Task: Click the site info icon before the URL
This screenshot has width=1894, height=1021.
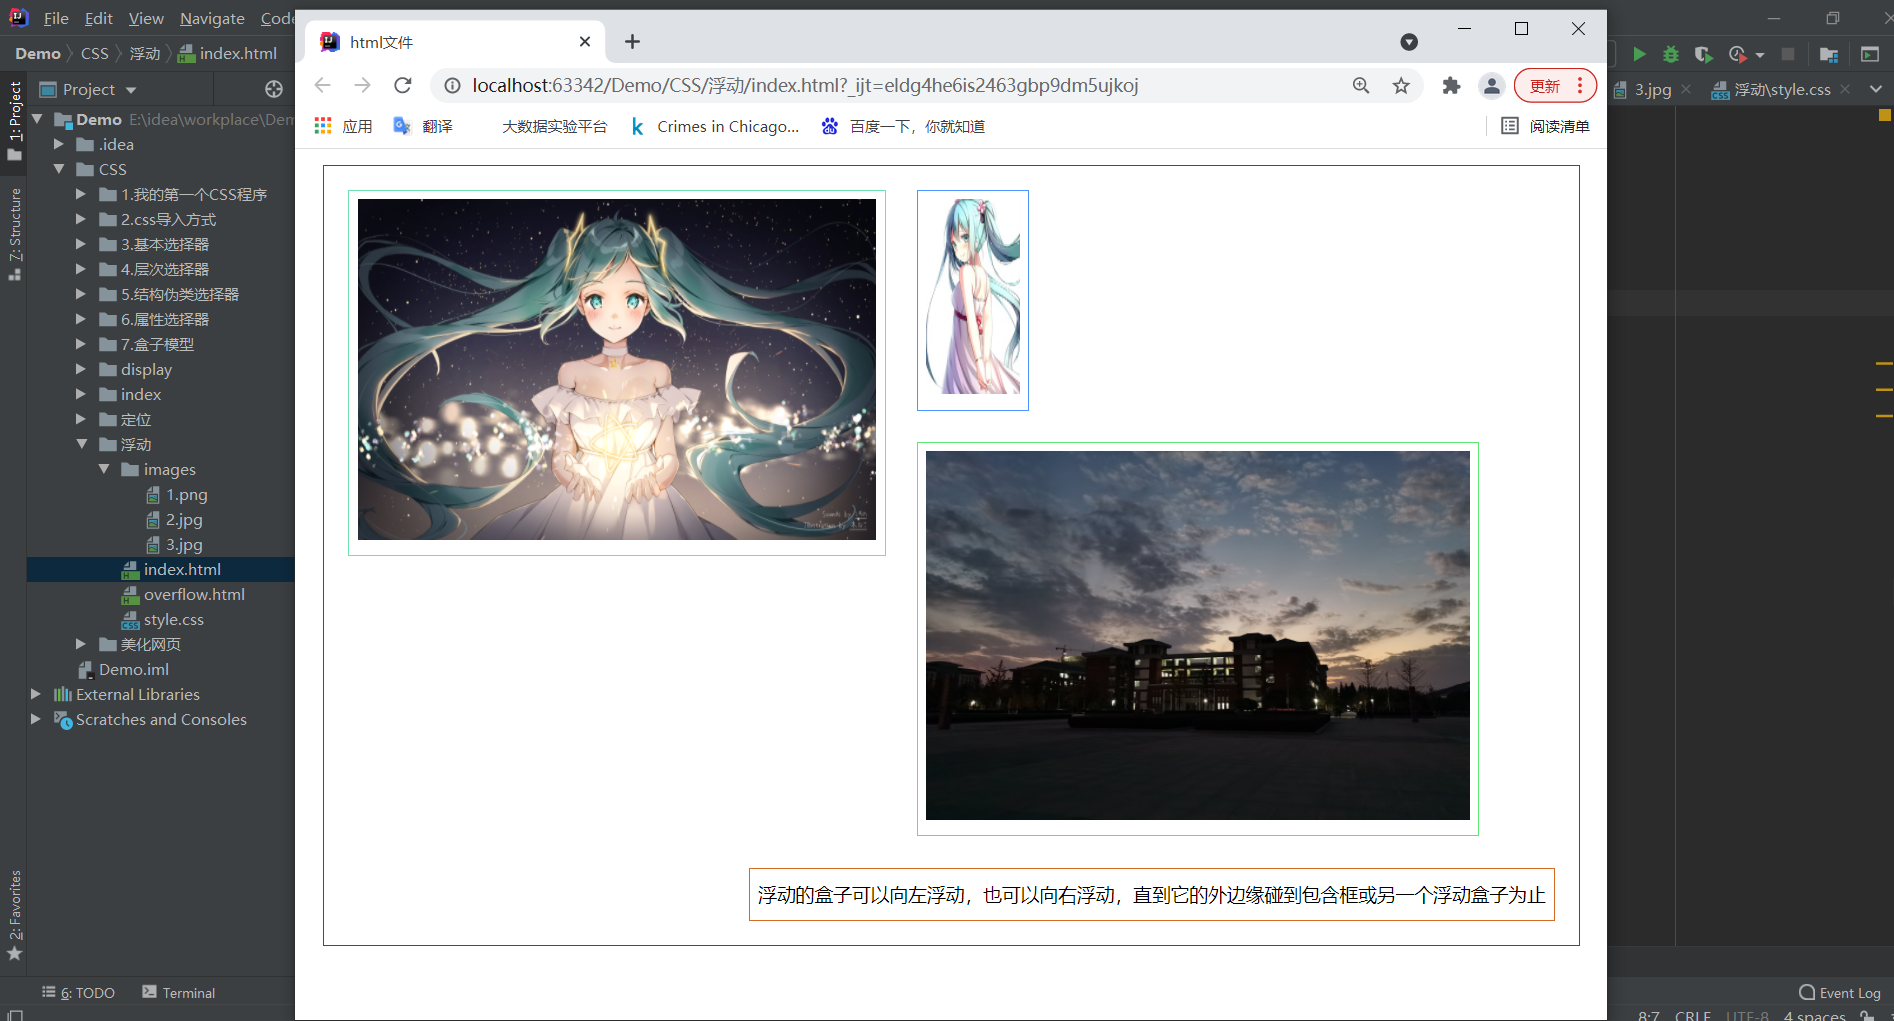Action: tap(452, 86)
